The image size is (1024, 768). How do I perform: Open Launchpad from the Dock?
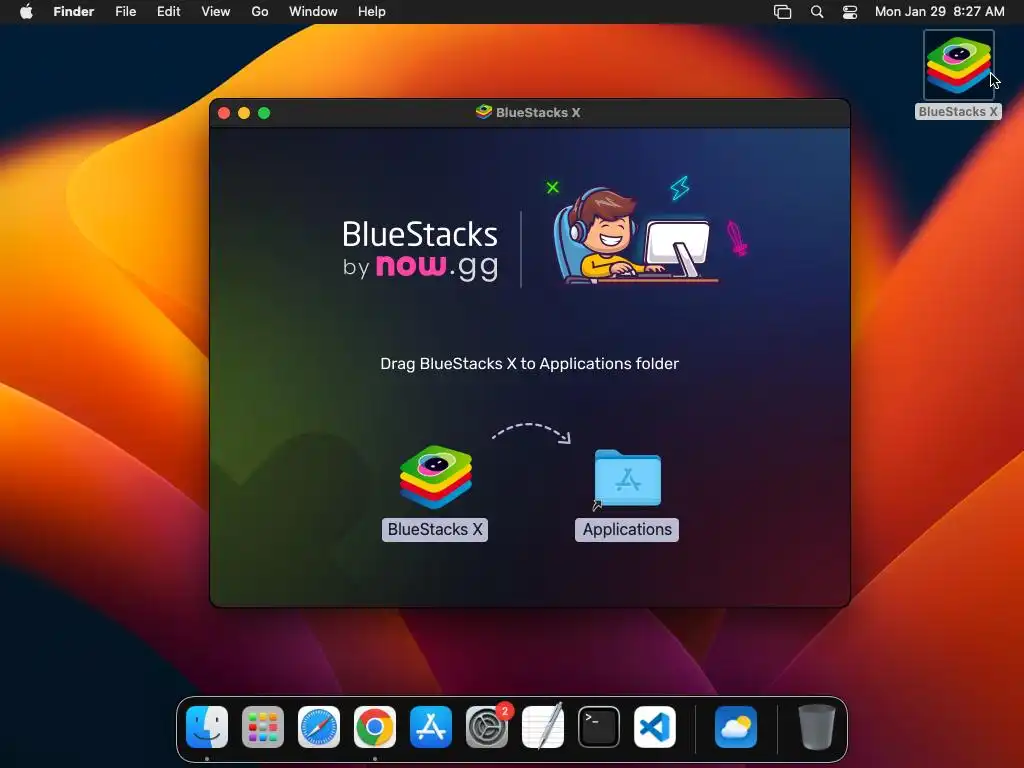click(x=263, y=727)
